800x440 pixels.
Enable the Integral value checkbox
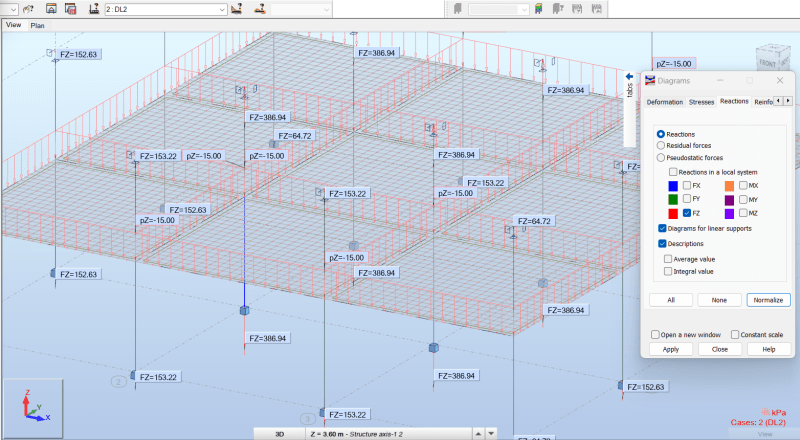(668, 271)
